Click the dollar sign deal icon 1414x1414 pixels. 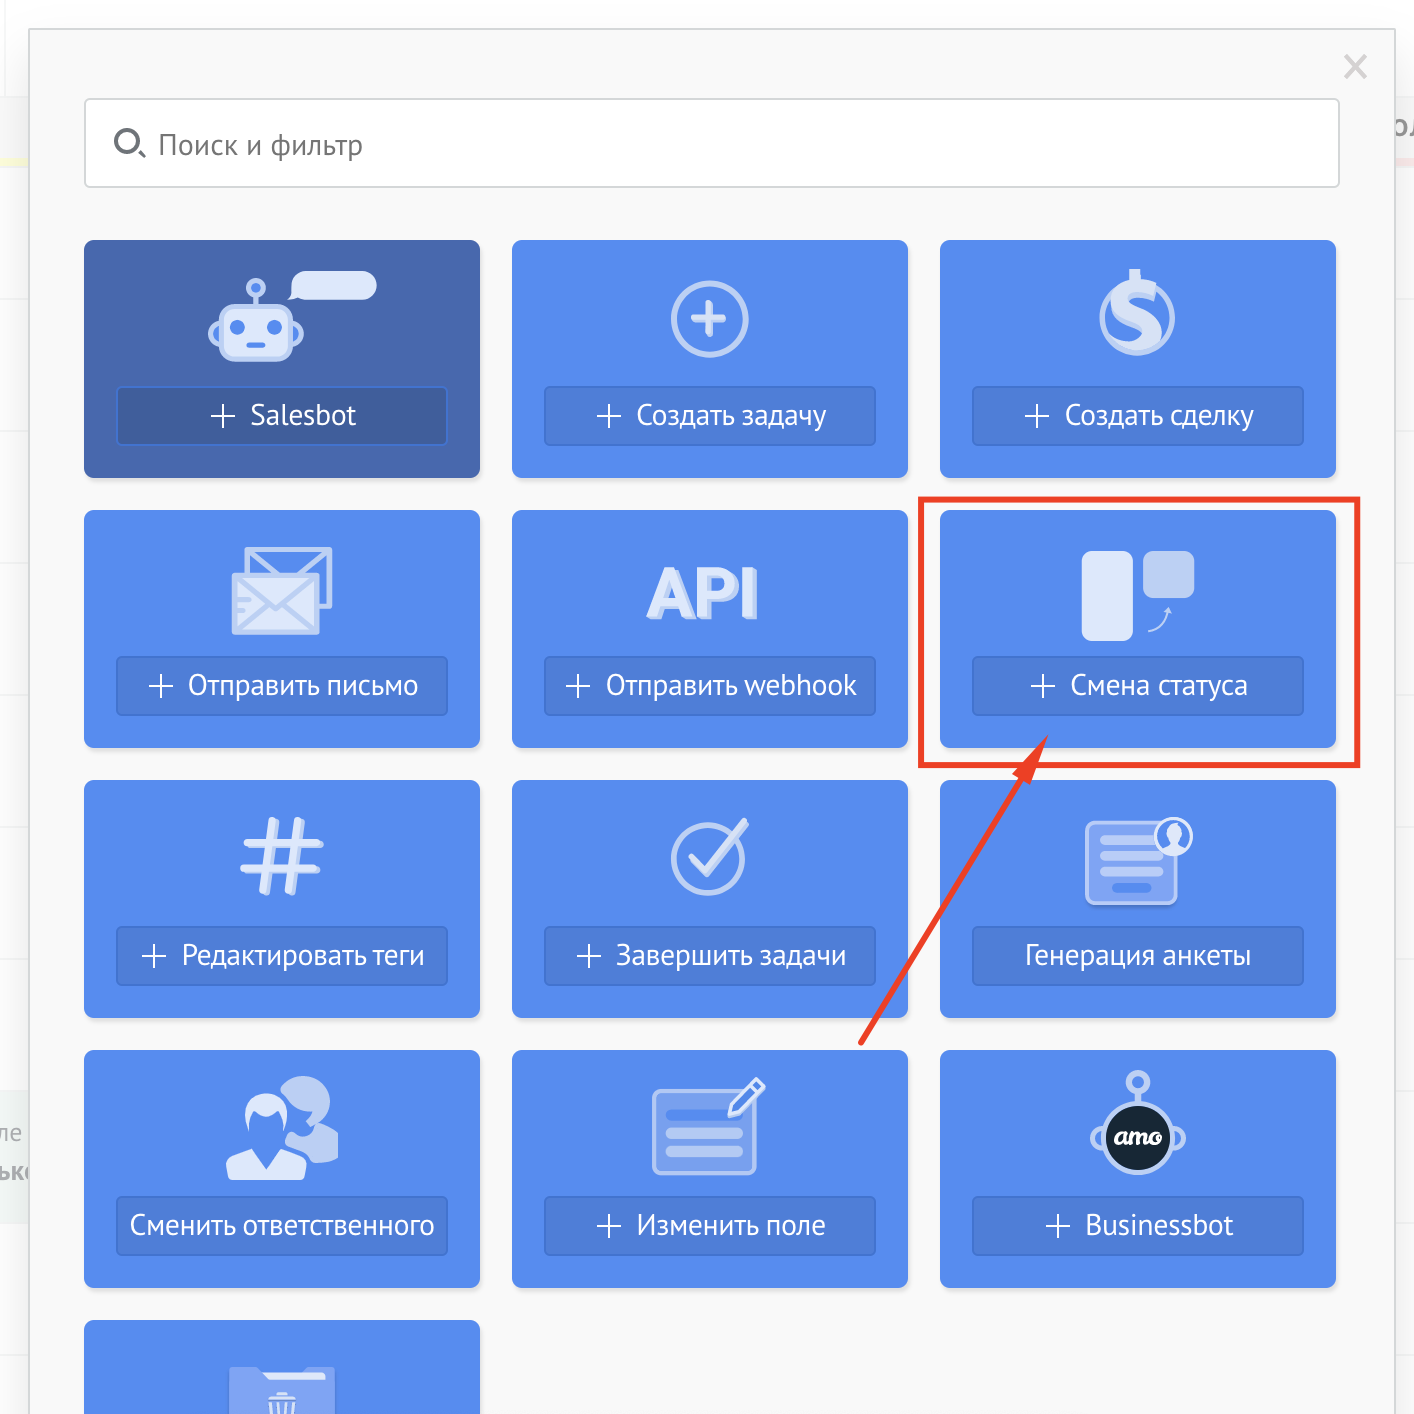tap(1137, 314)
